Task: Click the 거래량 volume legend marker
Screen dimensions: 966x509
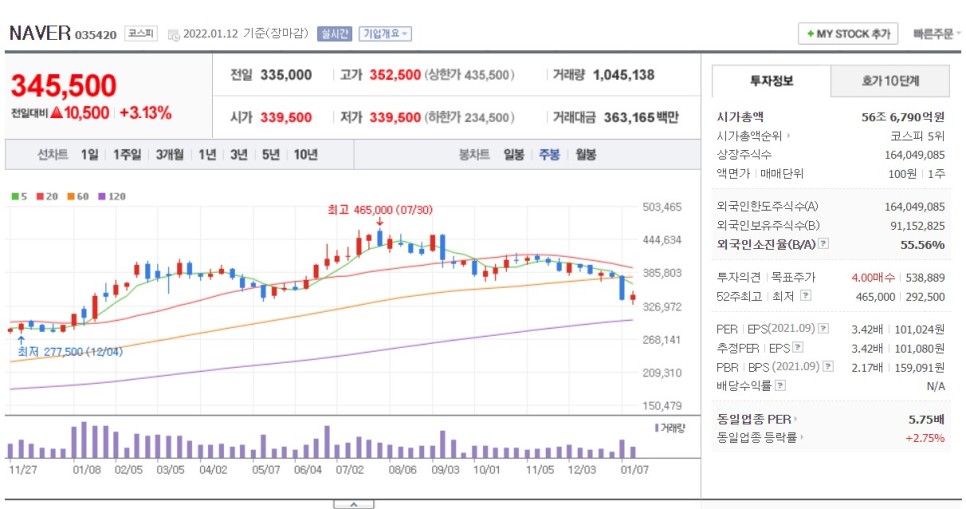Action: pos(670,428)
